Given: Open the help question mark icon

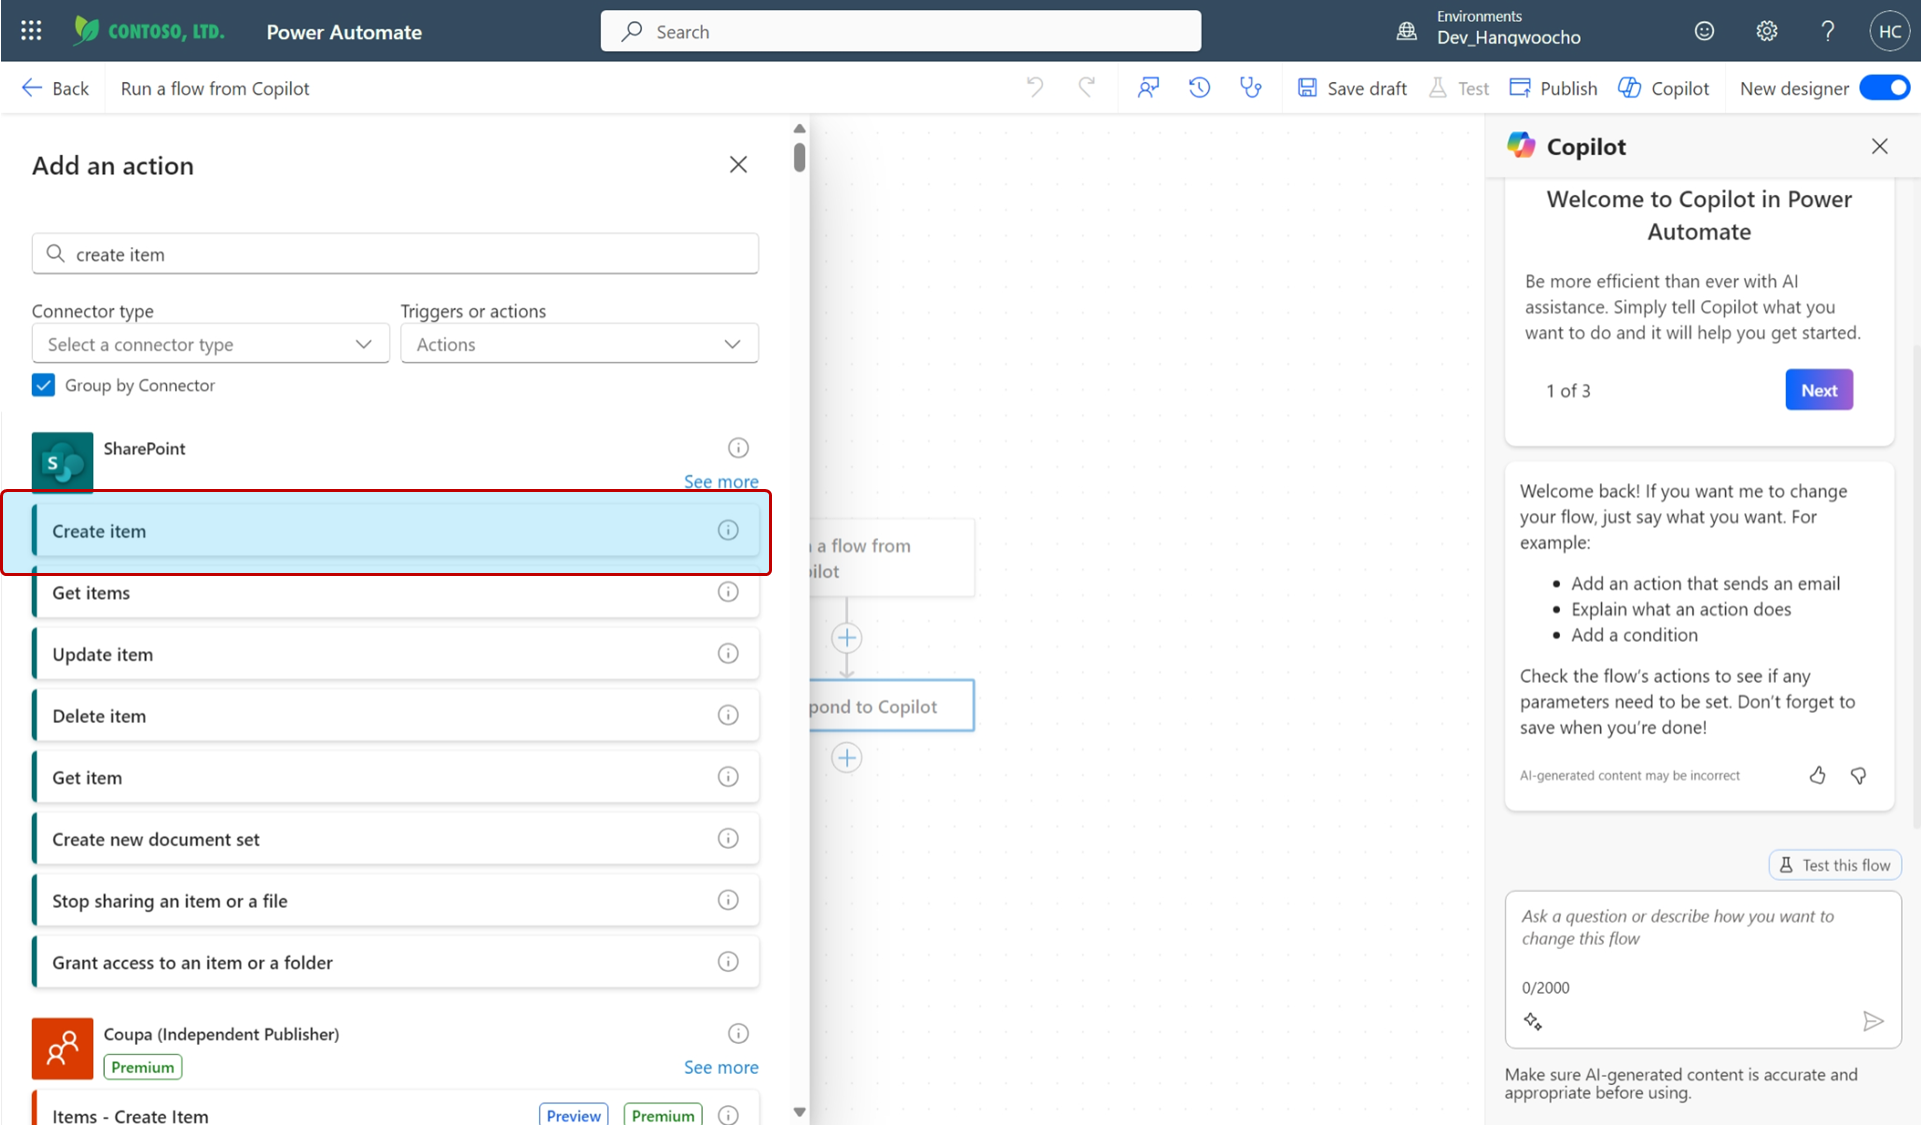Looking at the screenshot, I should point(1827,31).
